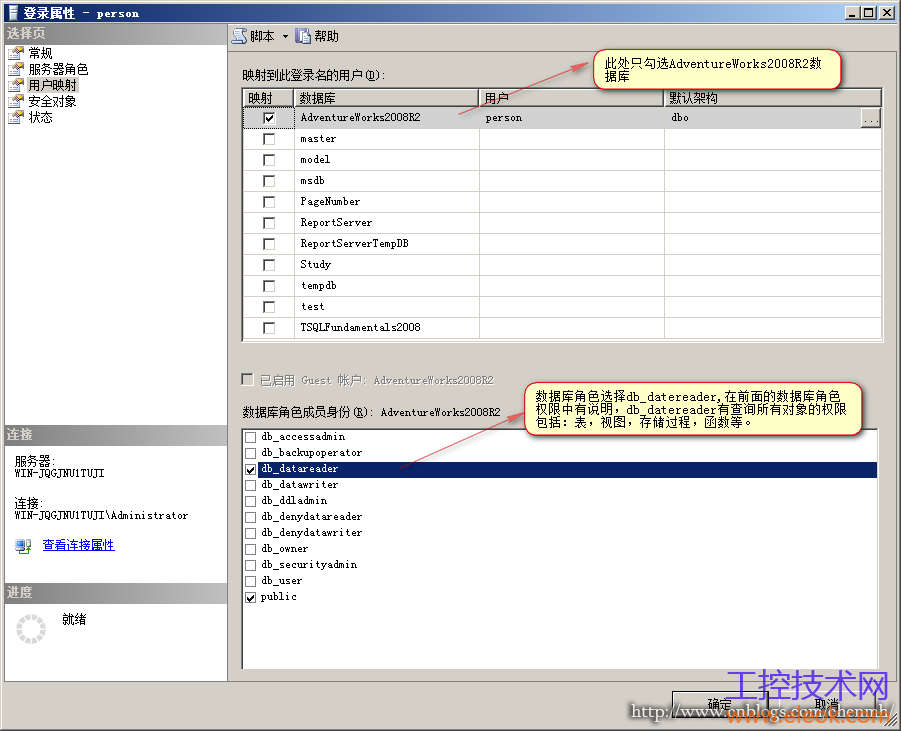Select the ReportServerTempDB row text
This screenshot has height=731, width=901.
coord(355,244)
